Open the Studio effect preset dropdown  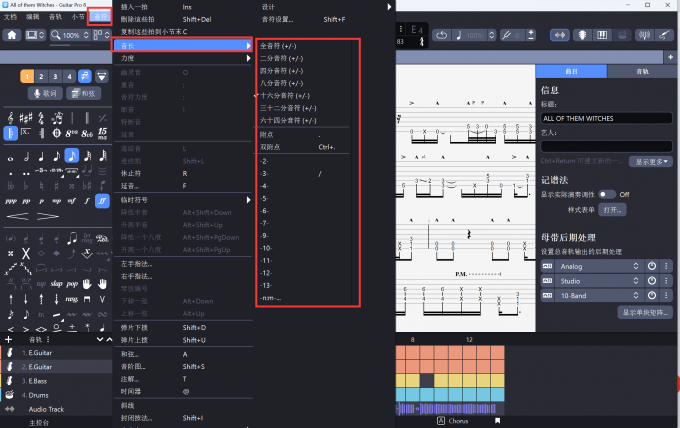[599, 281]
